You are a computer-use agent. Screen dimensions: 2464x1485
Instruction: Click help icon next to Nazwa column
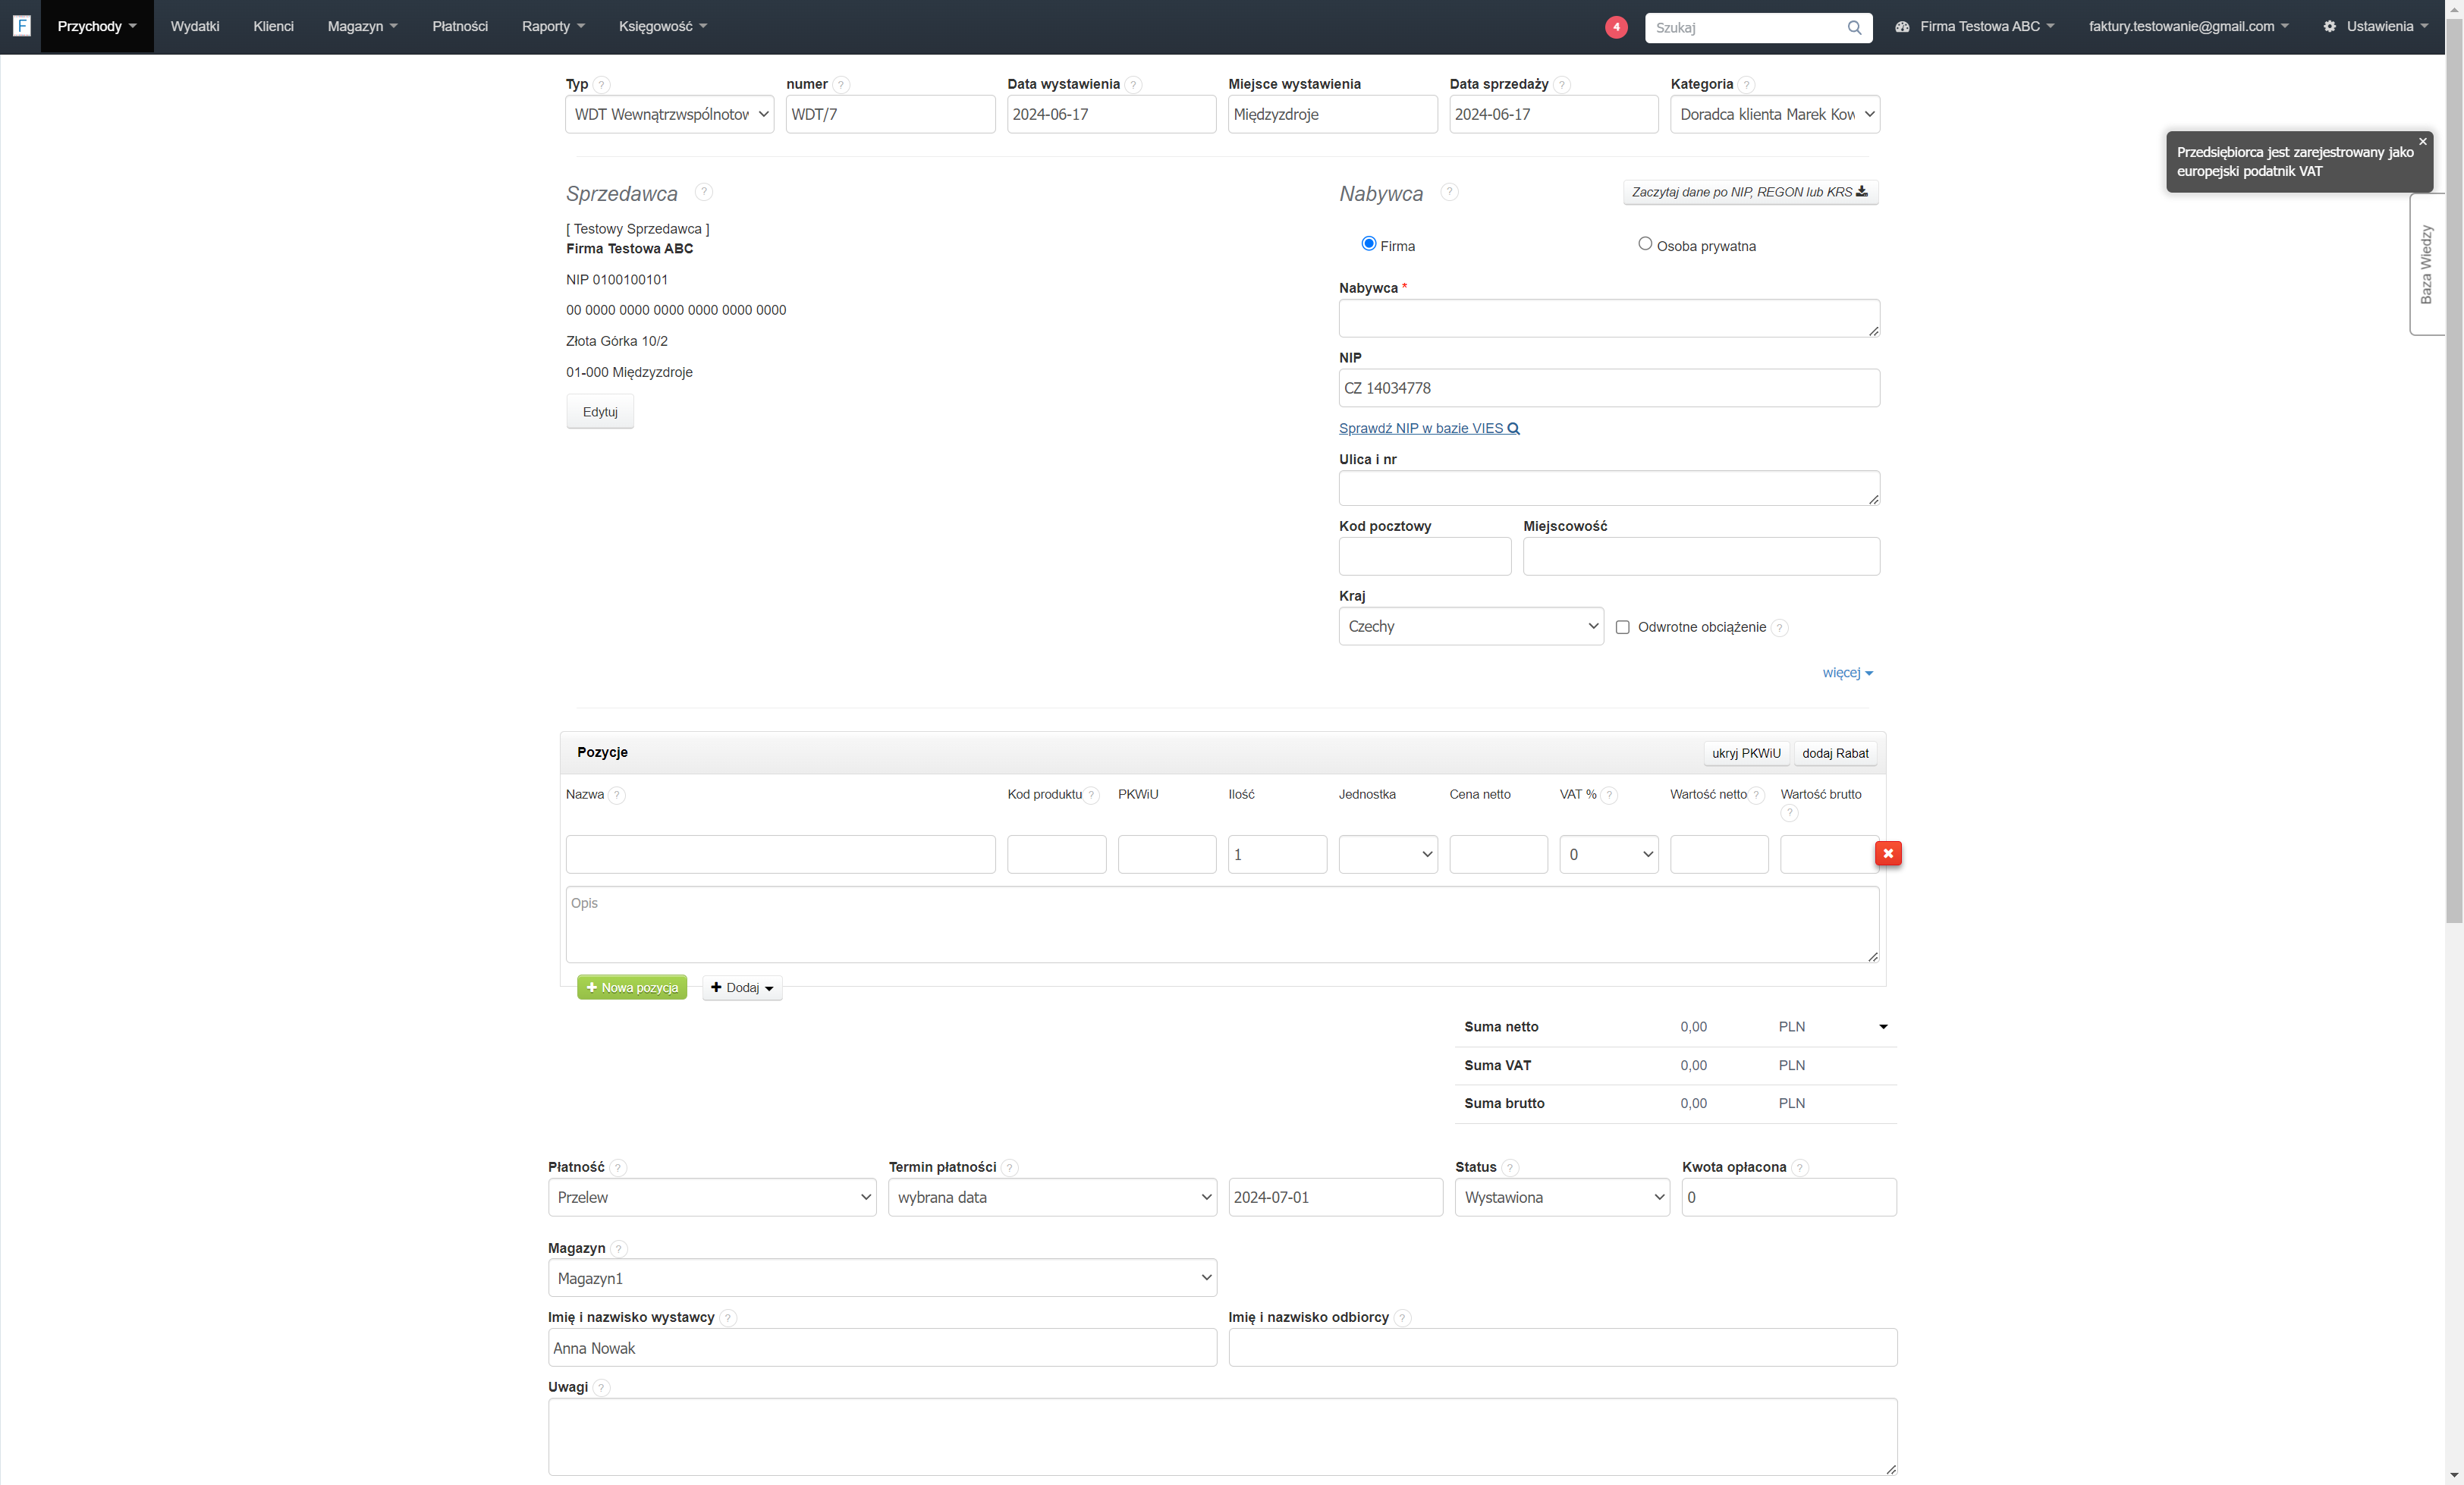617,795
